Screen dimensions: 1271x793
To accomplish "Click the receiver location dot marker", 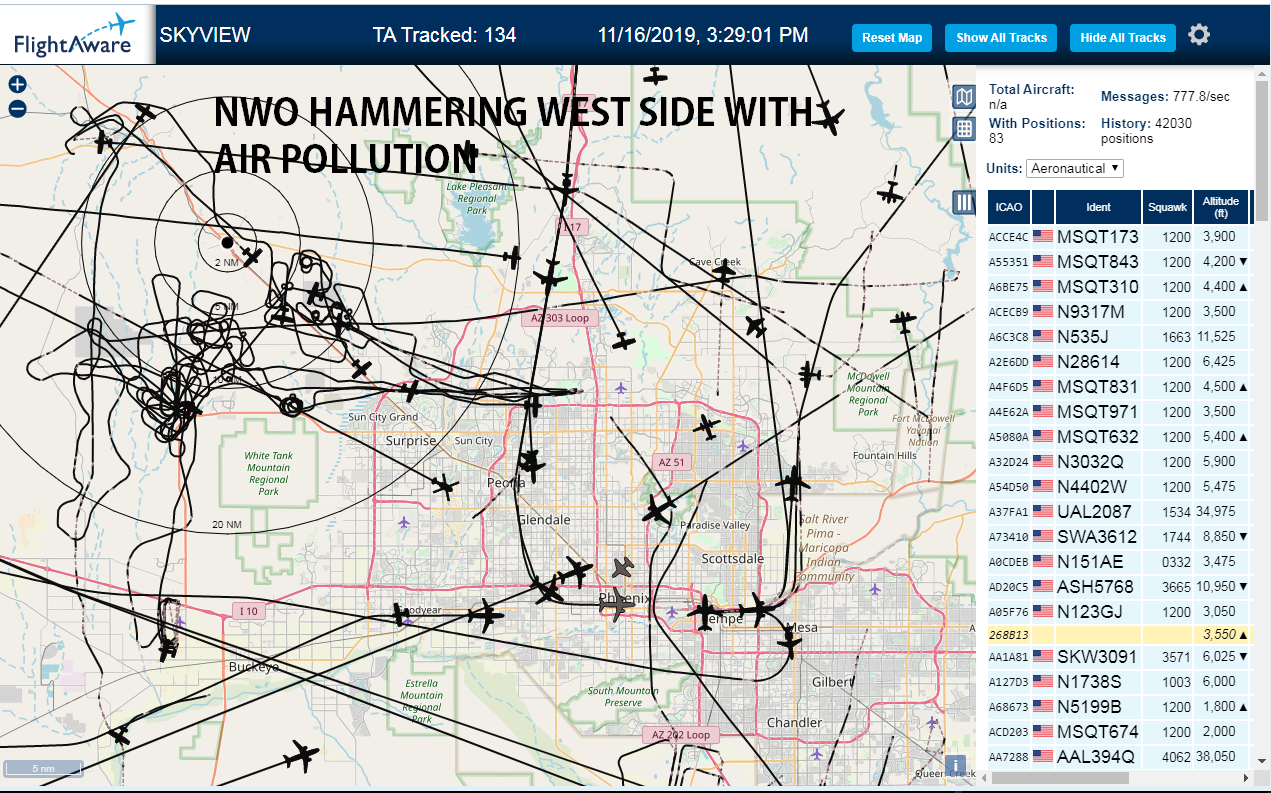I will tap(227, 242).
